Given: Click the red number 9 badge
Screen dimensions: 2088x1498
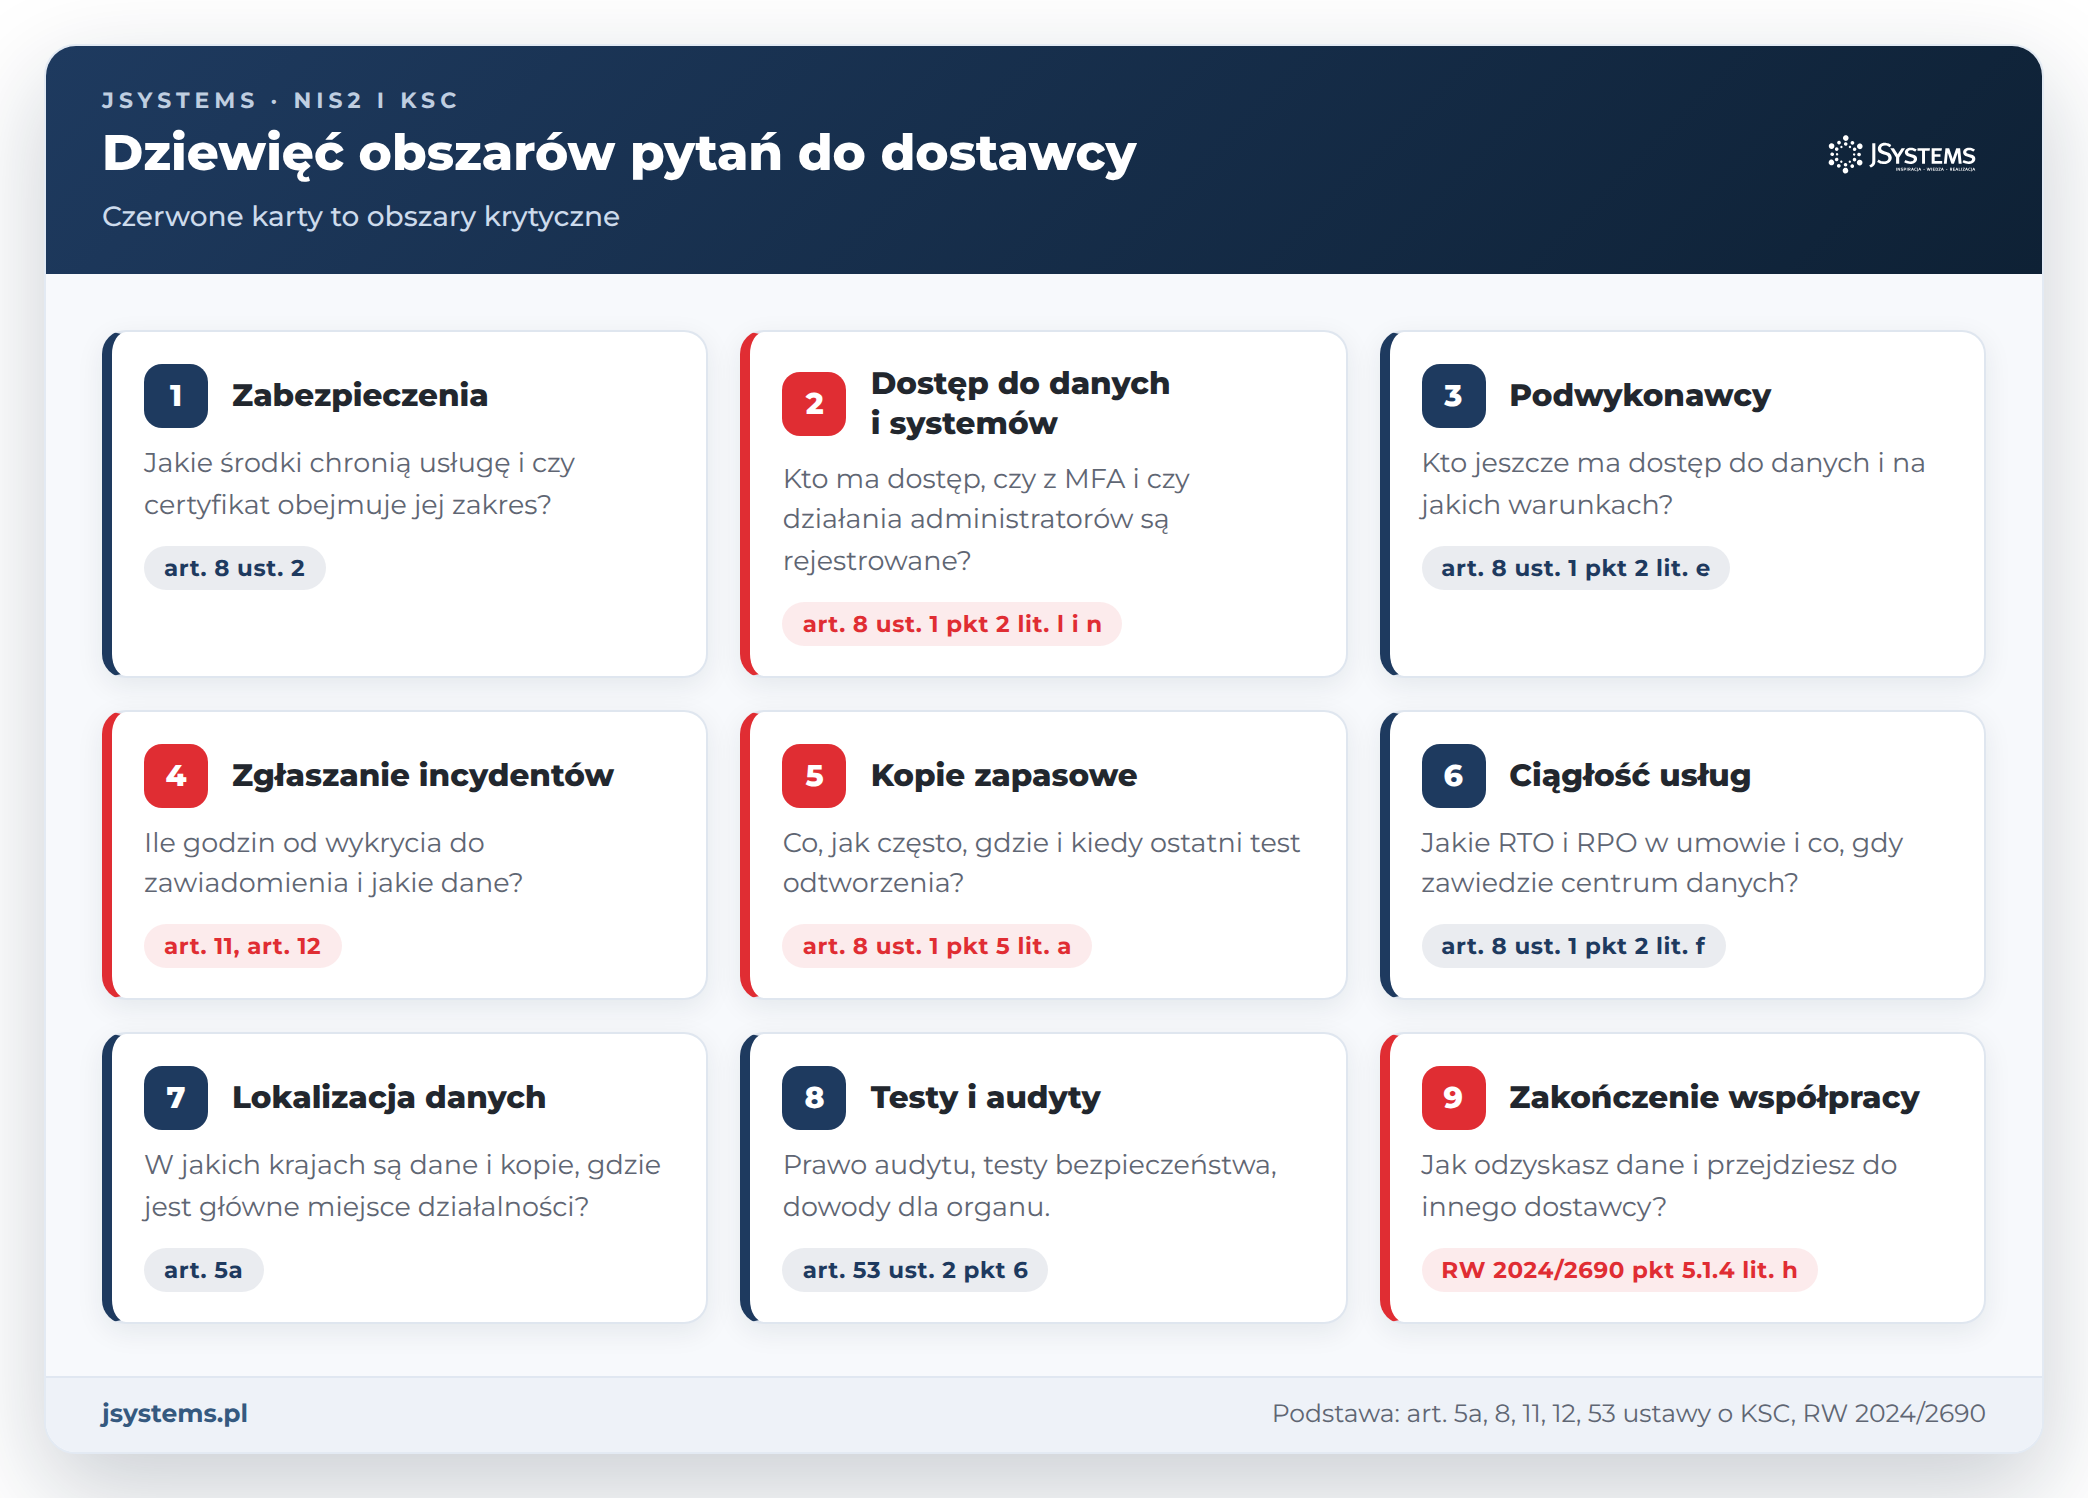Looking at the screenshot, I should 1453,1097.
